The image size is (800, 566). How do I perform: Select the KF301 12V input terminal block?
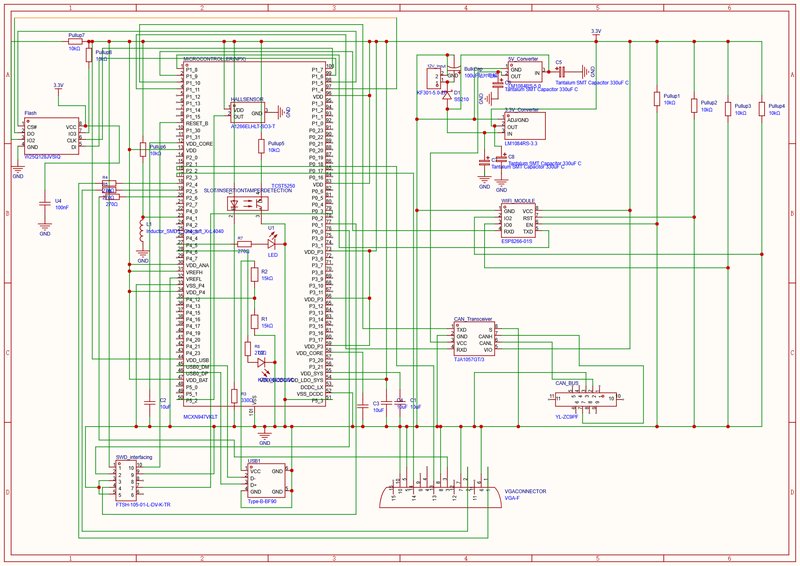[x=433, y=79]
